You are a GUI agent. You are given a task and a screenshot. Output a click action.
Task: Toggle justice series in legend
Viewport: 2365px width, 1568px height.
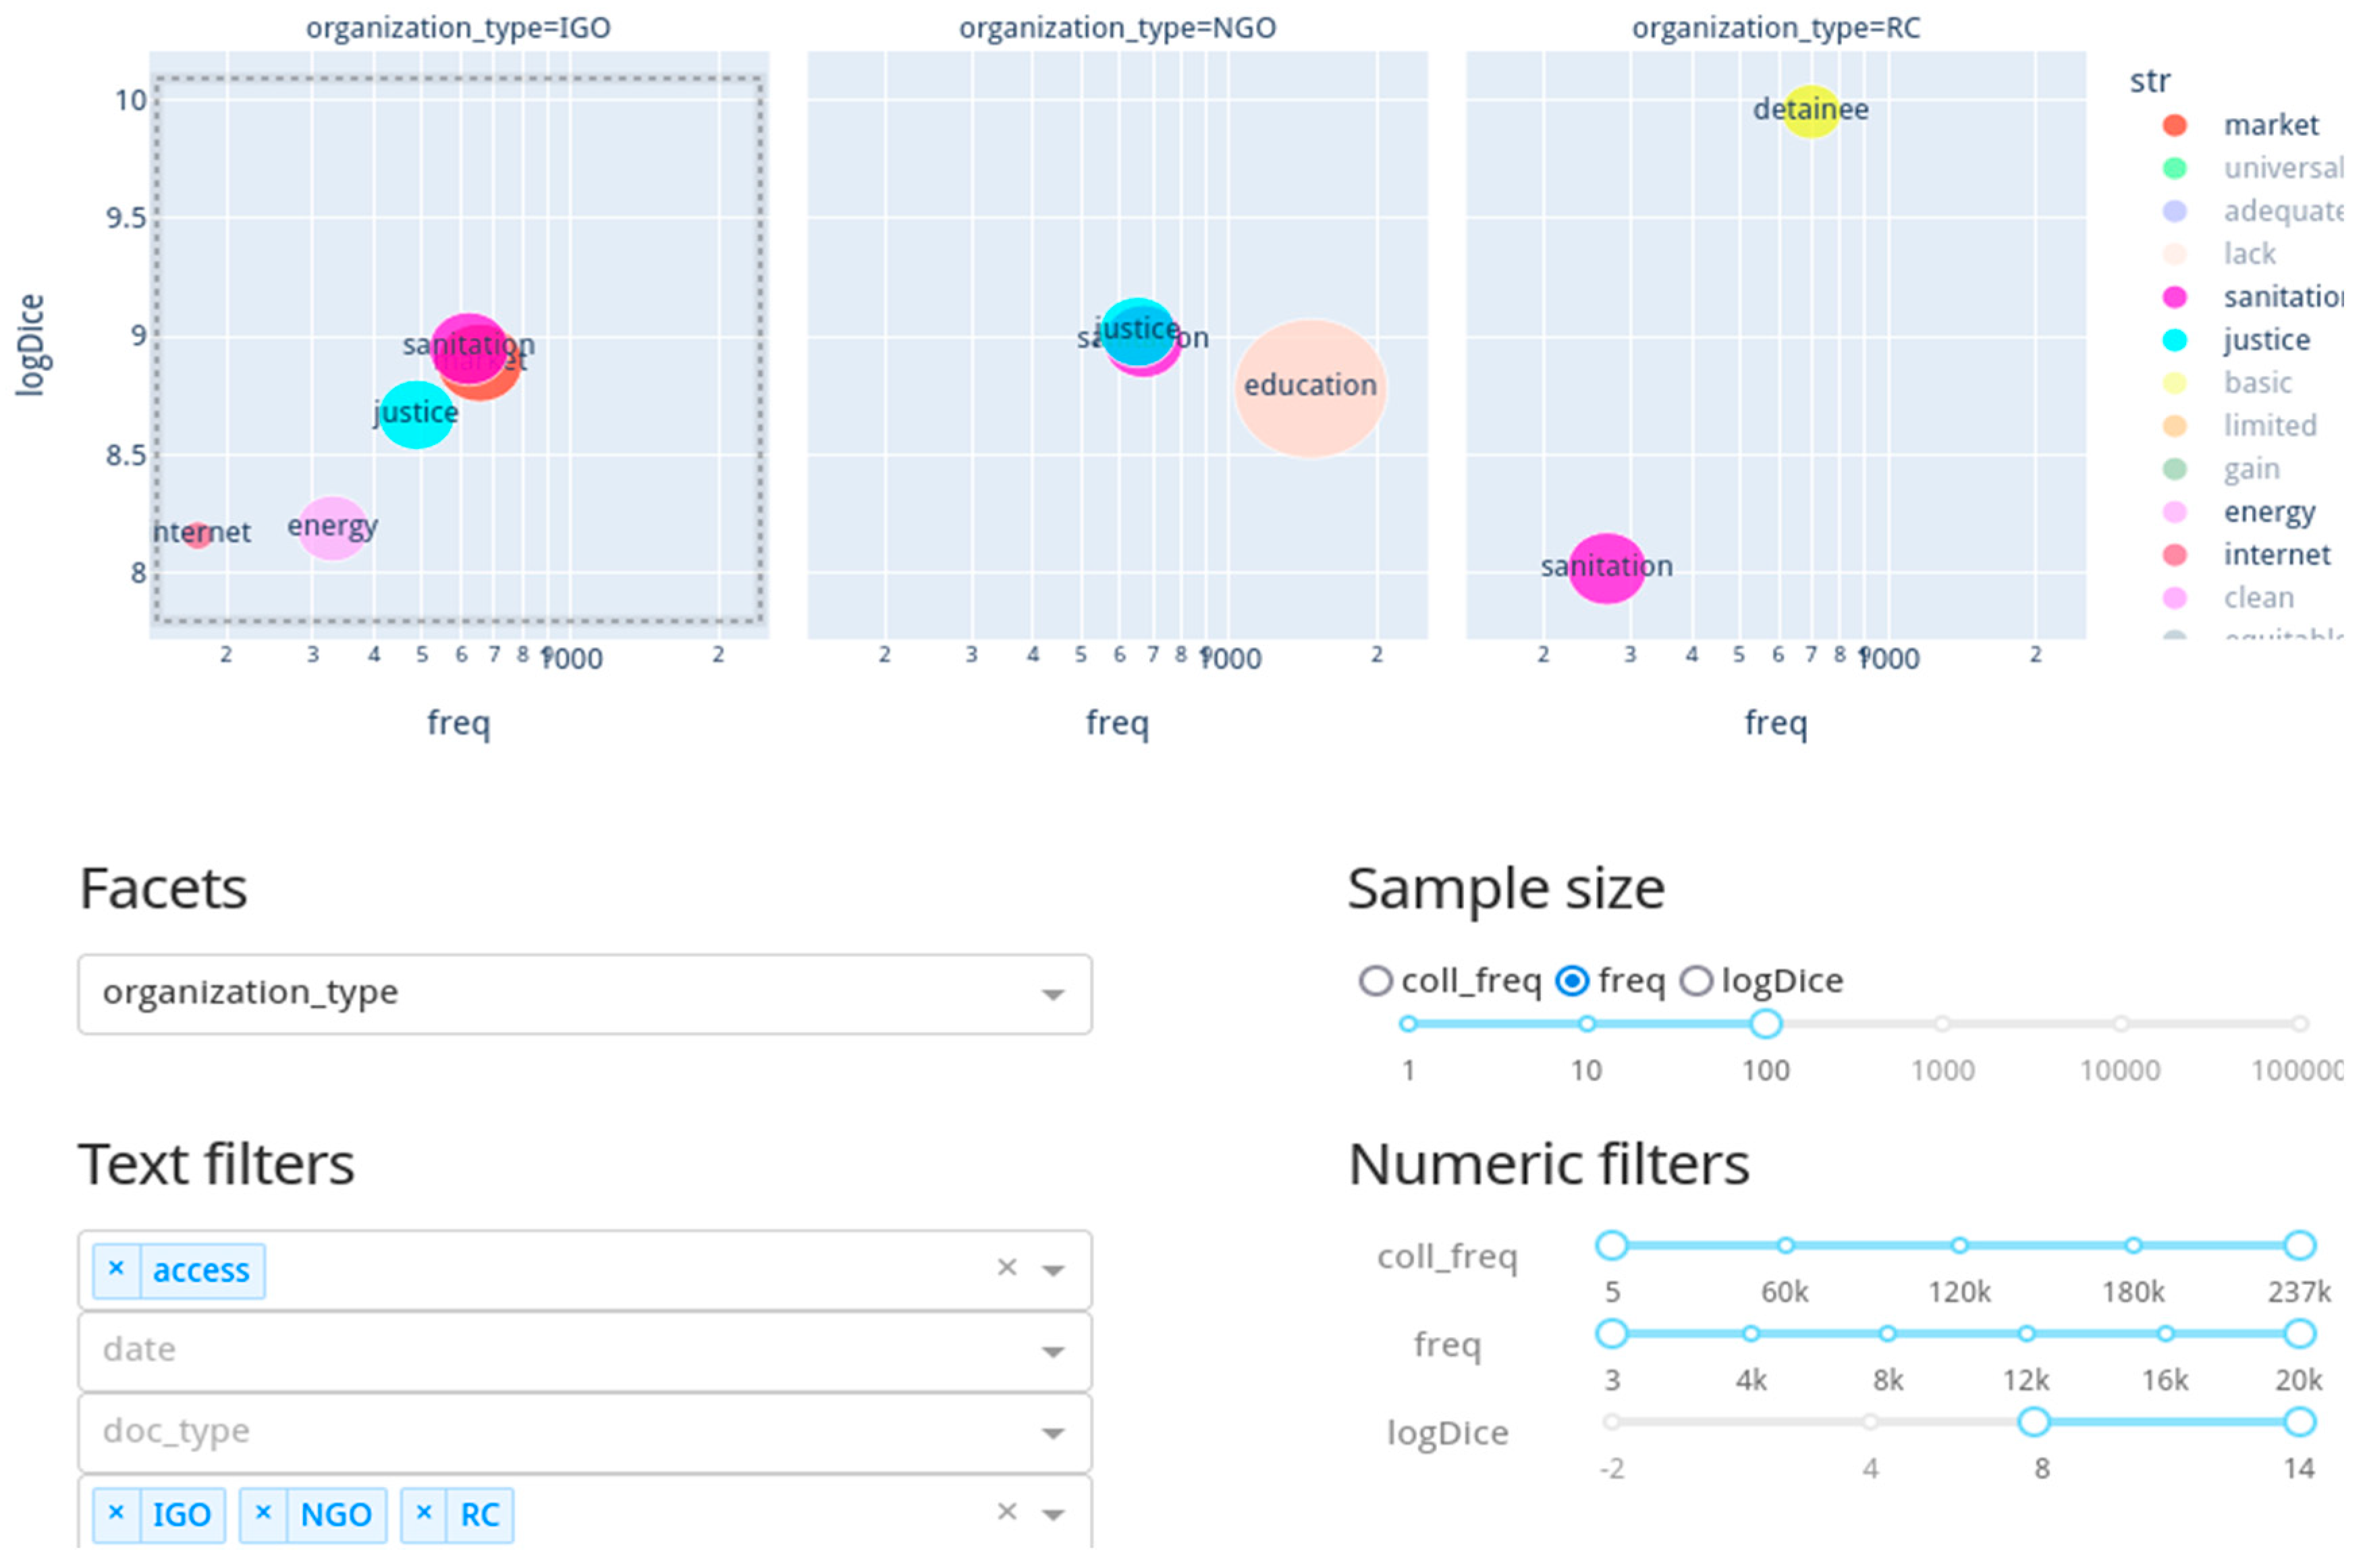click(2266, 340)
